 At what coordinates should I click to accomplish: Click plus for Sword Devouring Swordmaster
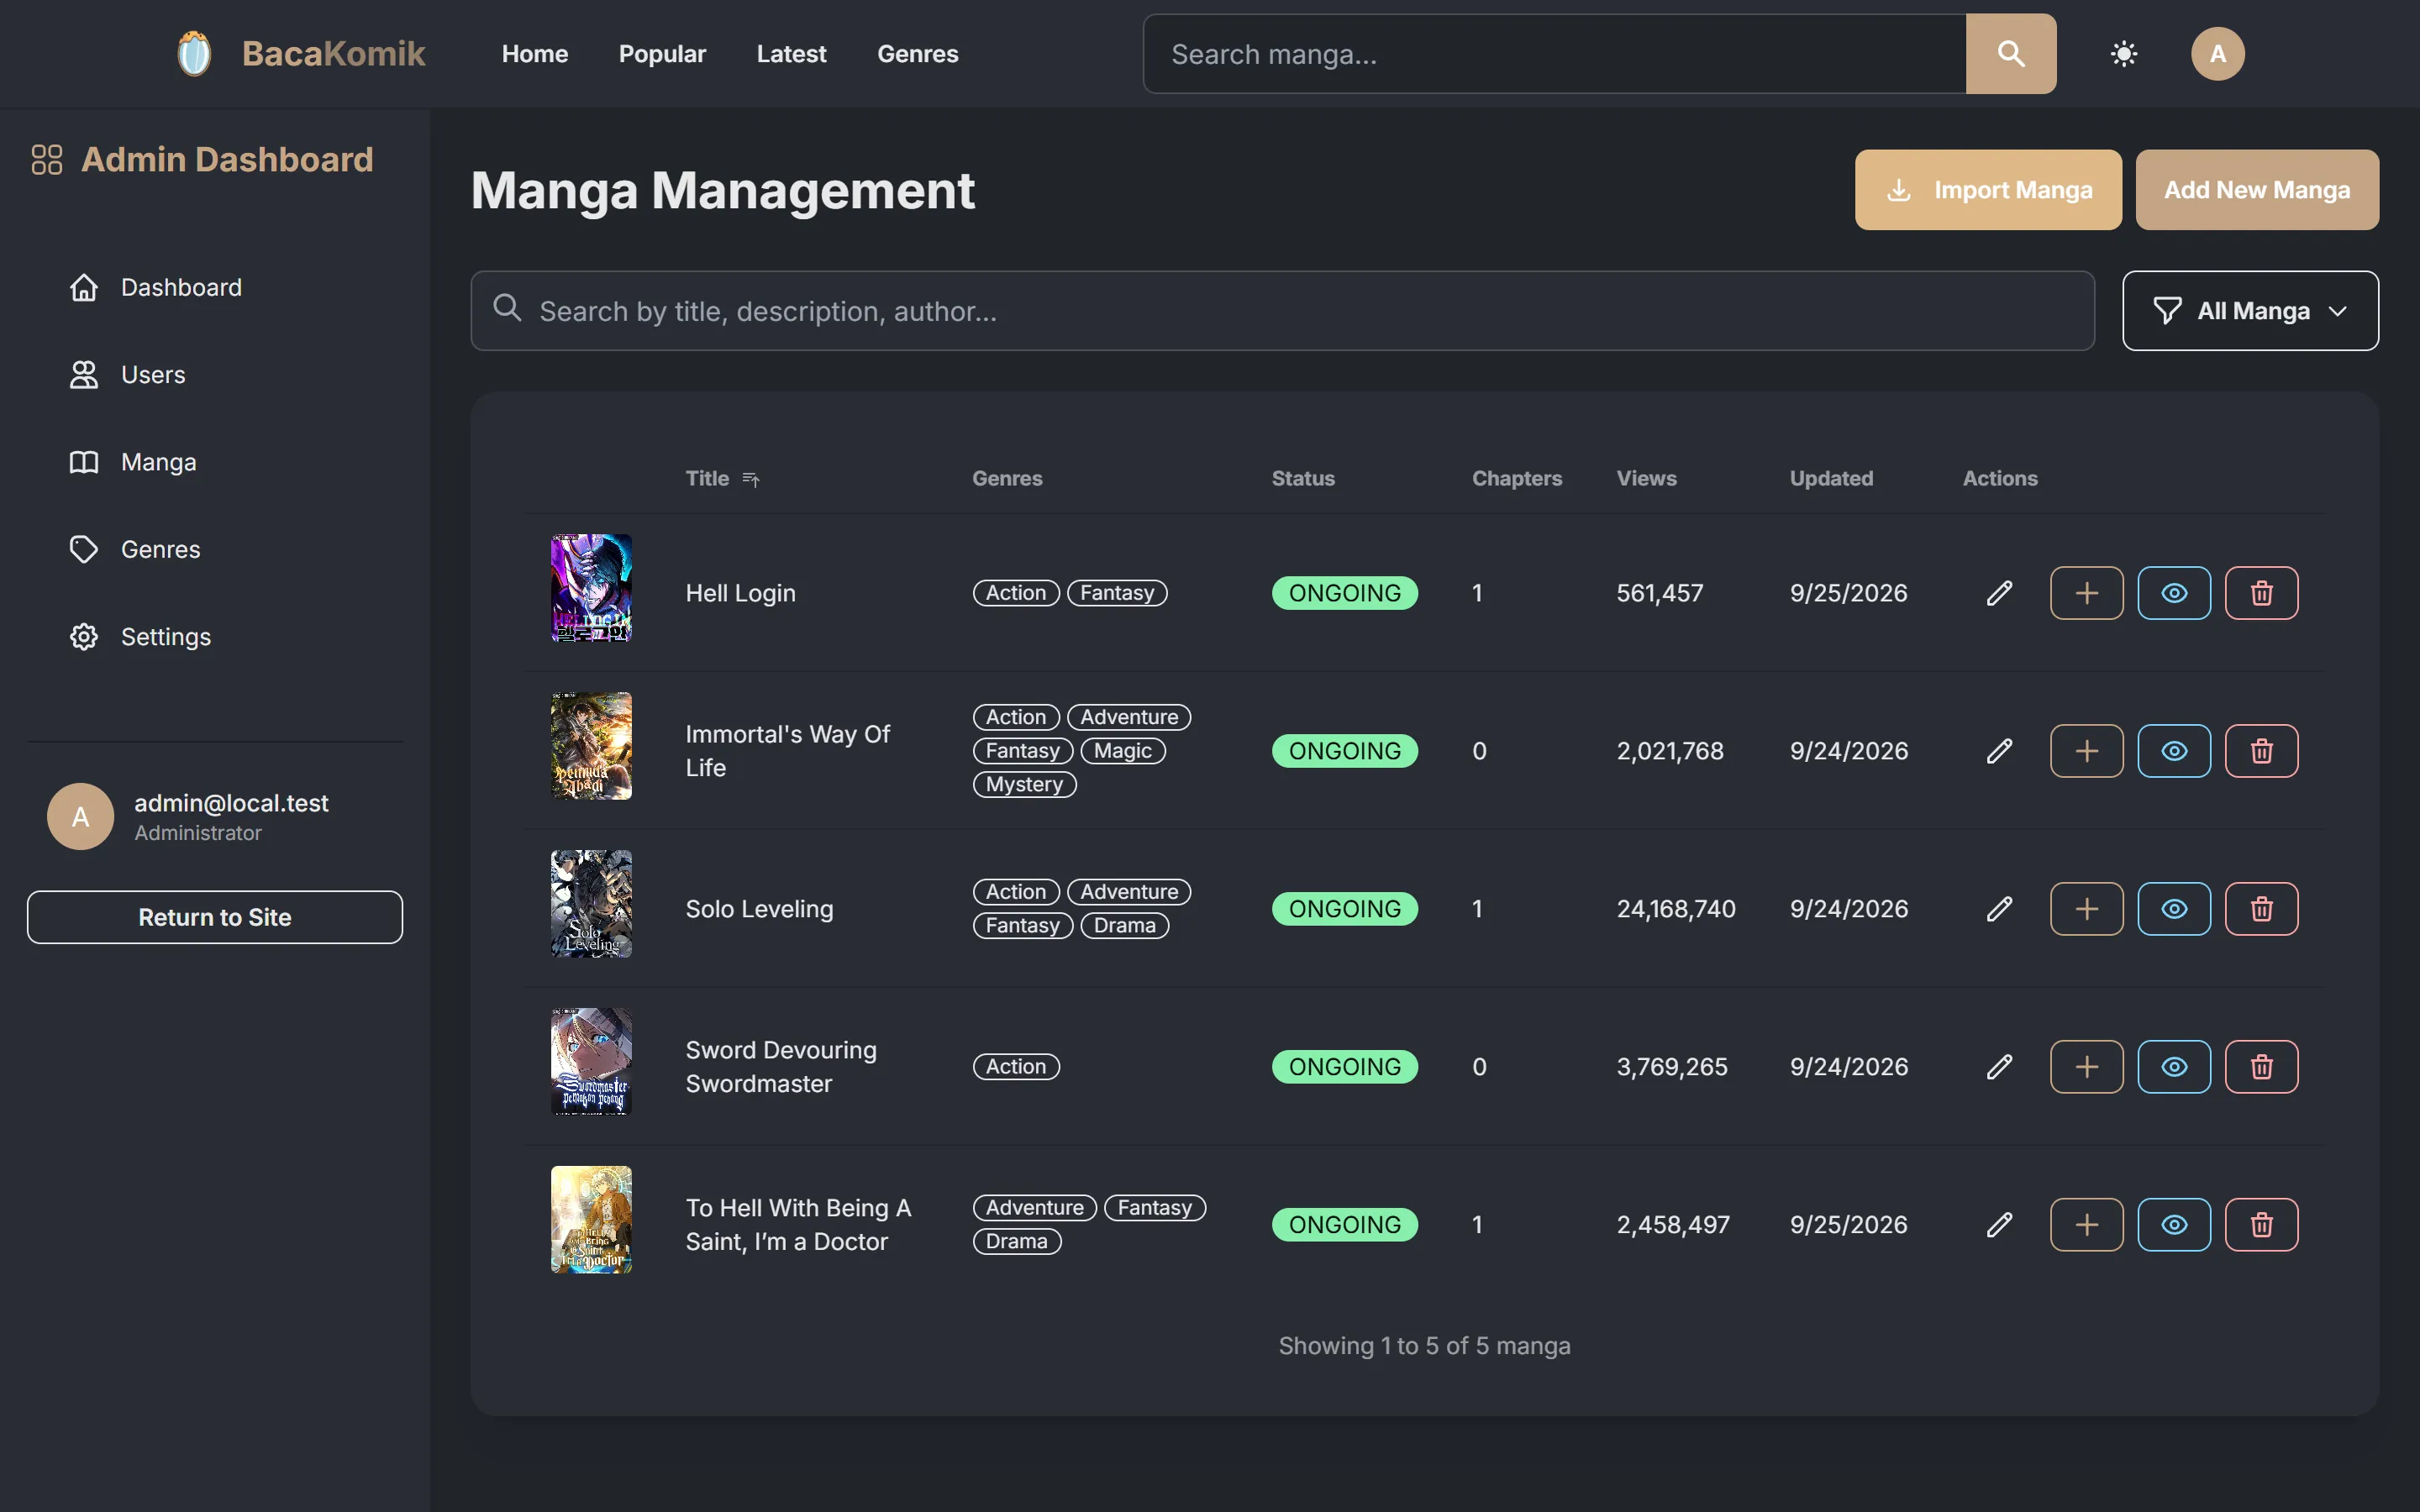click(x=2086, y=1067)
